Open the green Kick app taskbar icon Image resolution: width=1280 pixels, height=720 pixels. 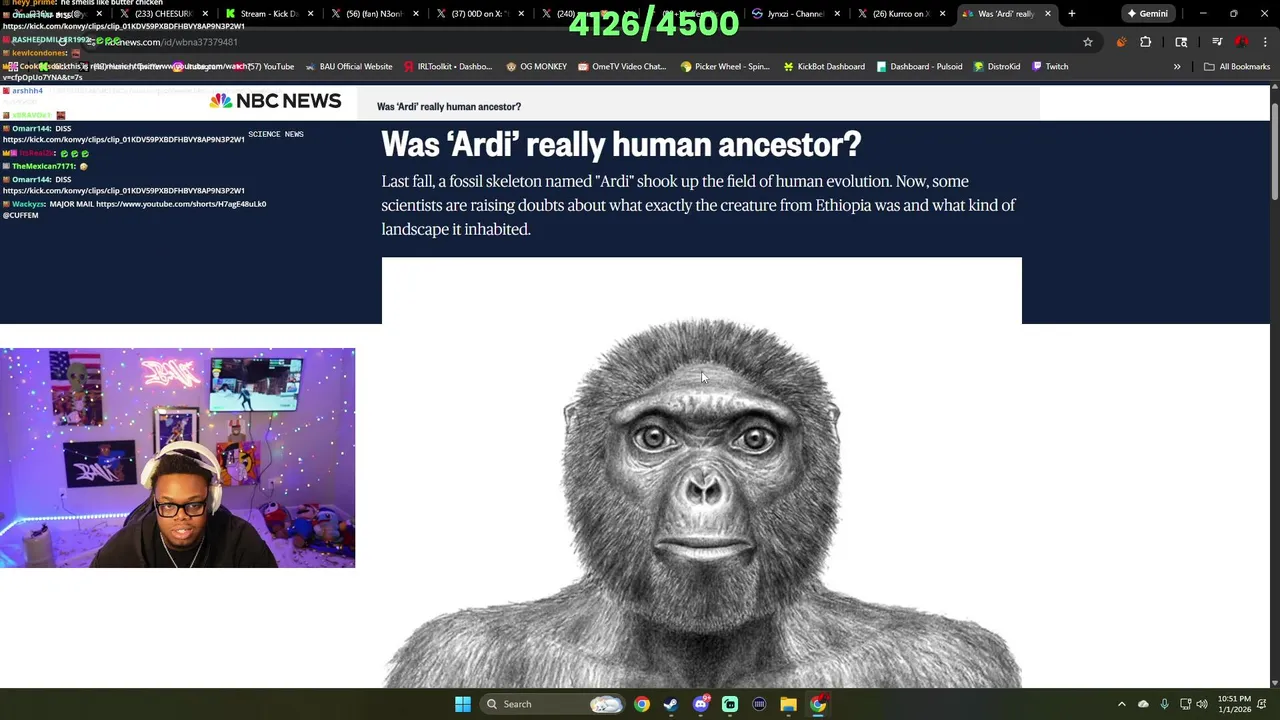tap(730, 704)
